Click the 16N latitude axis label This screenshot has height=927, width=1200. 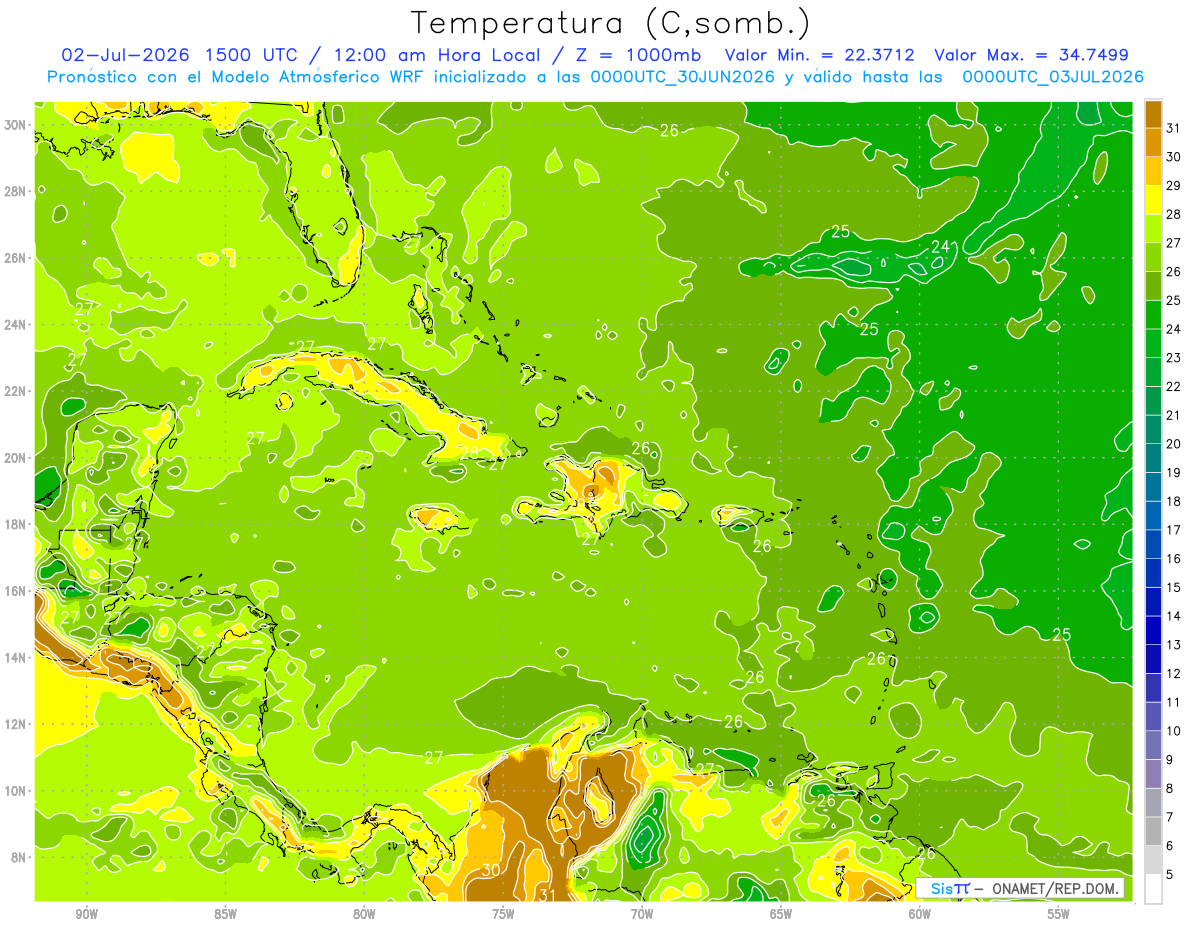[15, 591]
